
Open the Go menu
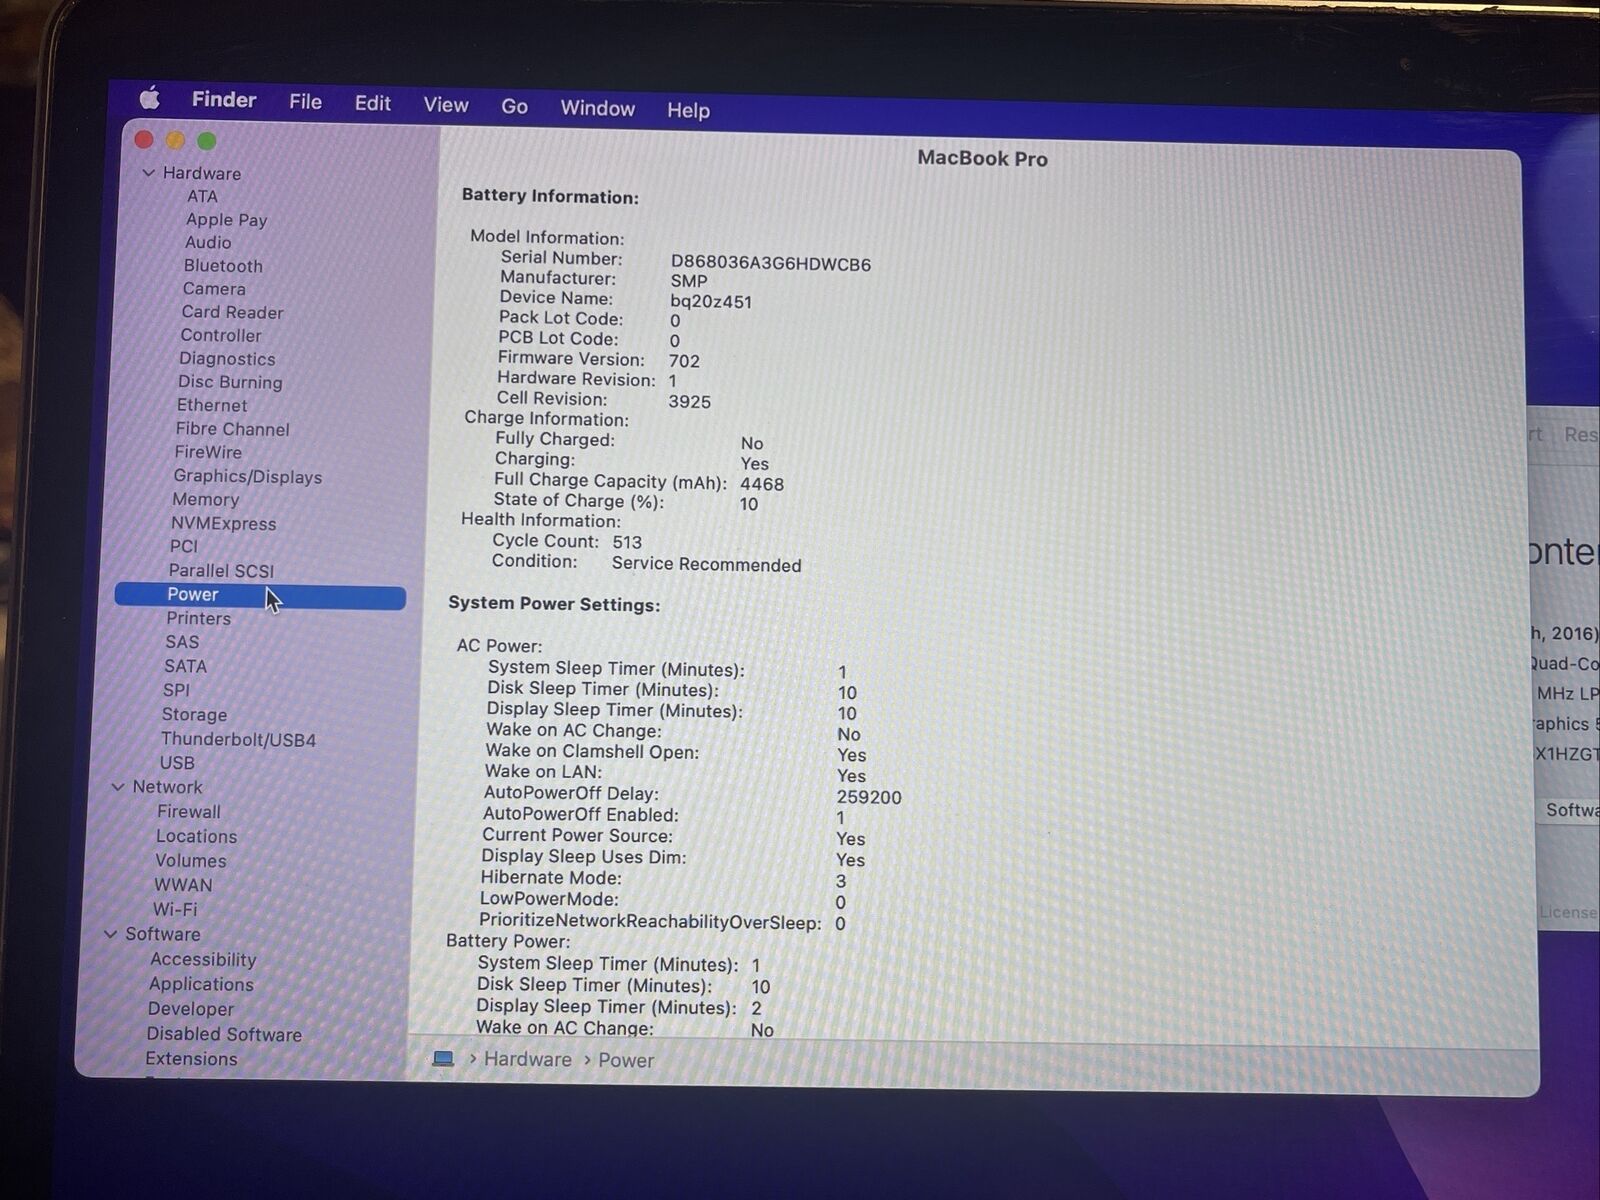514,106
